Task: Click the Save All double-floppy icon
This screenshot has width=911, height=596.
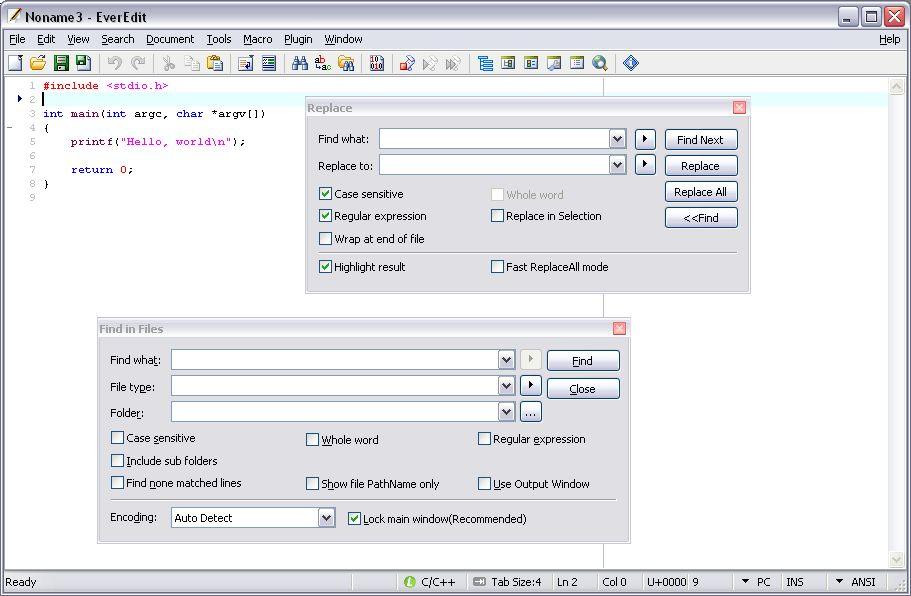Action: click(84, 63)
